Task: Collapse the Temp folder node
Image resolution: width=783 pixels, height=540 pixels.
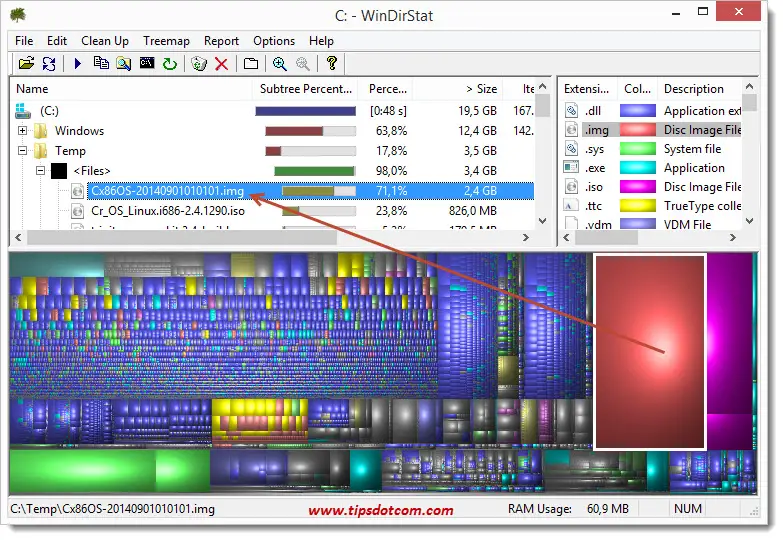Action: tap(22, 150)
